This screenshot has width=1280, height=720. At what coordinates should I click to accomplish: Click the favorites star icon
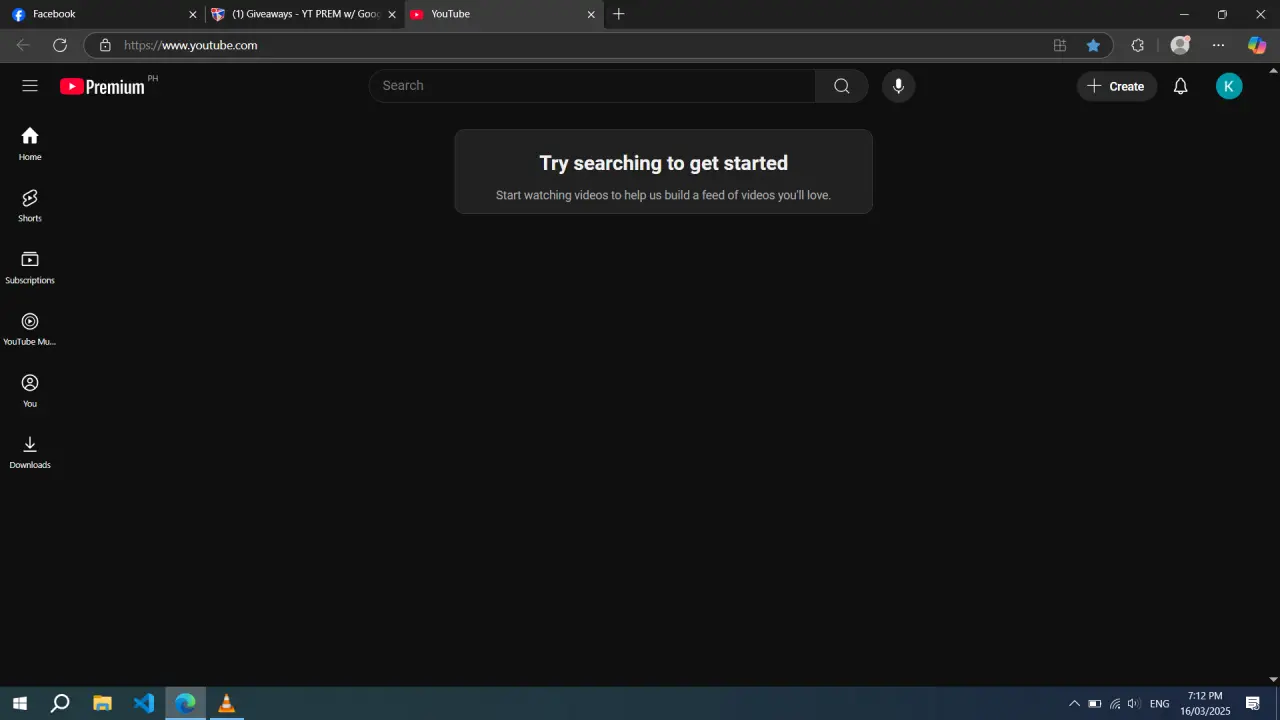click(1093, 45)
